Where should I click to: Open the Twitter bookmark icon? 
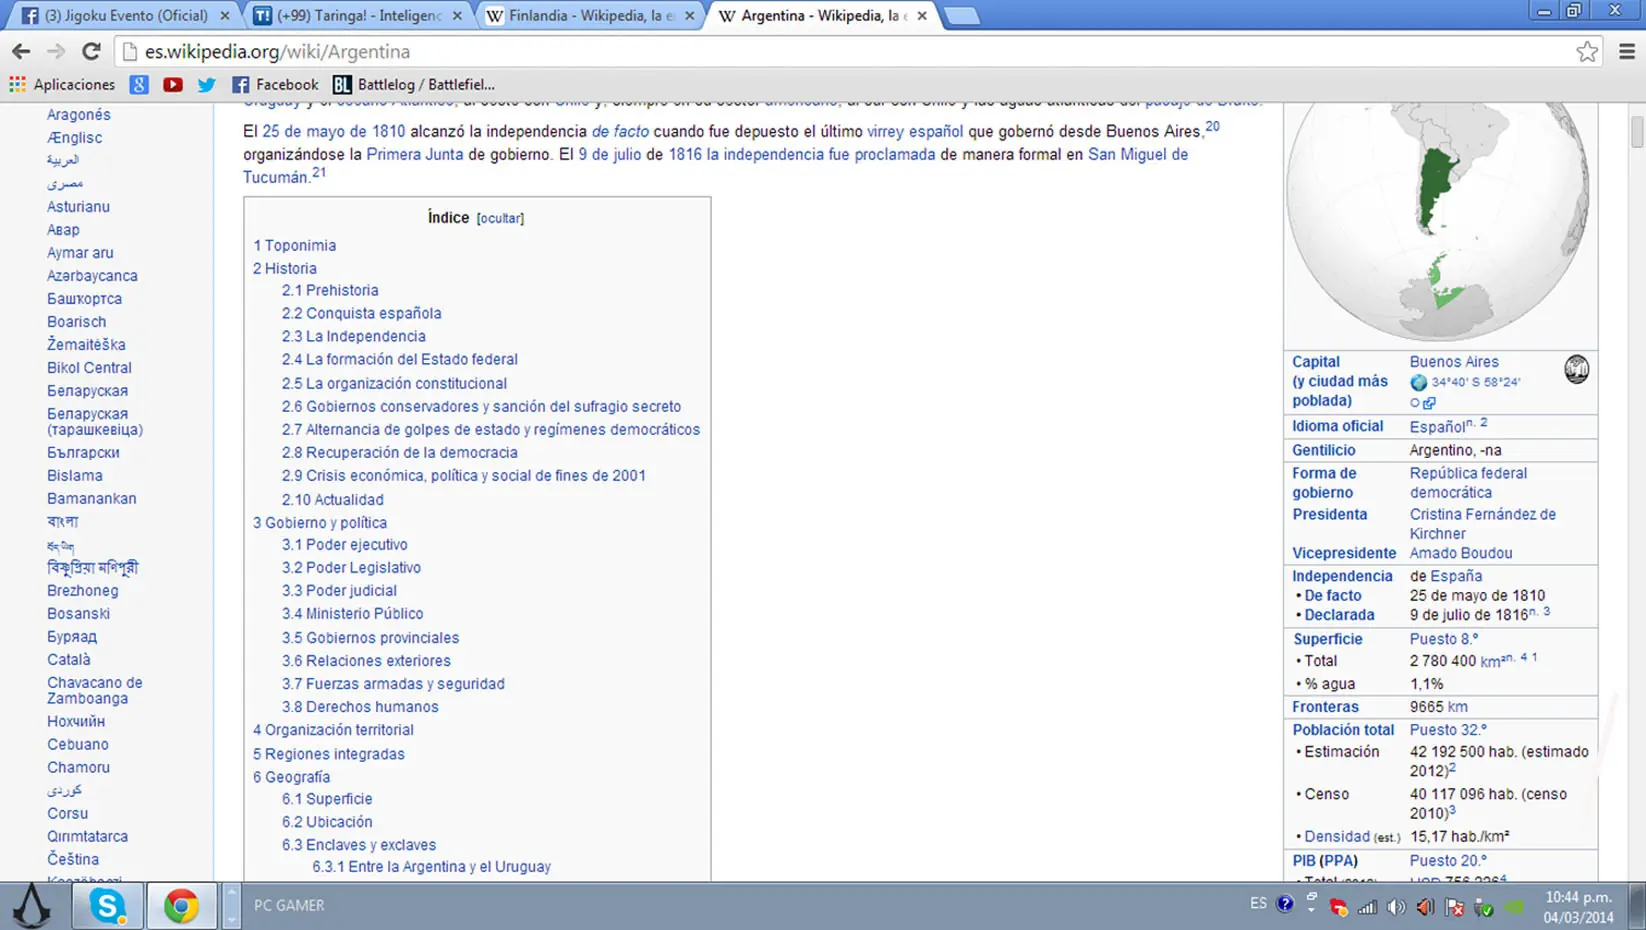[207, 85]
